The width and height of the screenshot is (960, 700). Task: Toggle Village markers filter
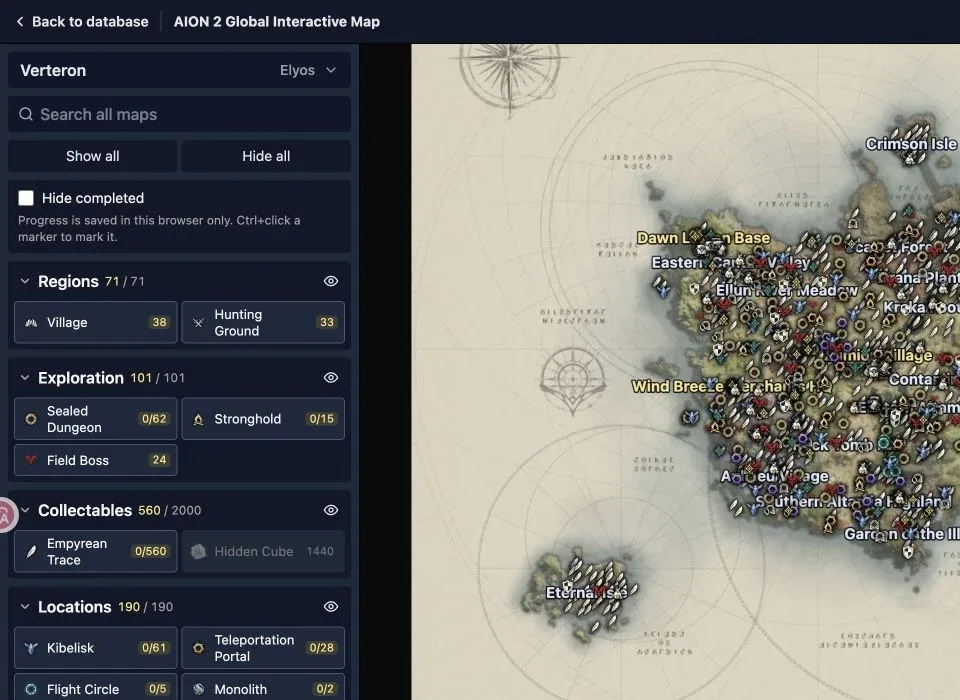pos(96,322)
